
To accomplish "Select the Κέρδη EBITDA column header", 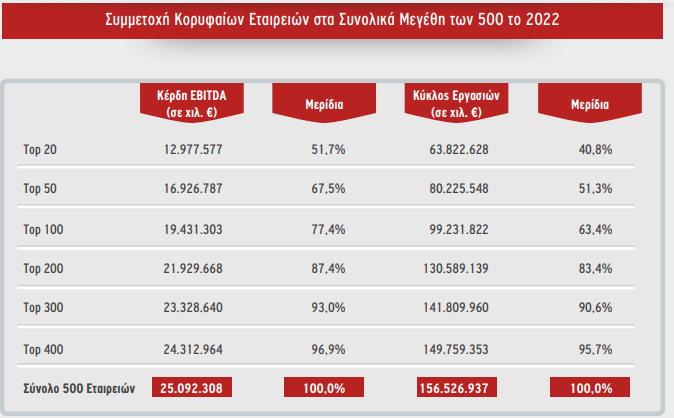I will 193,102.
